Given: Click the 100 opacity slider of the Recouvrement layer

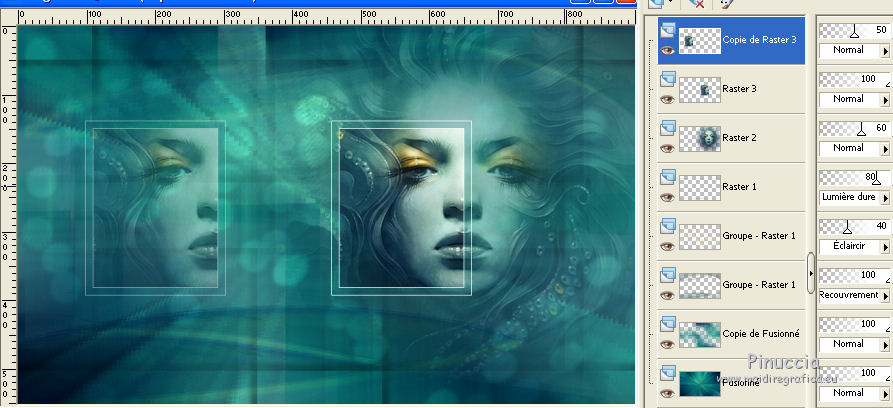Looking at the screenshot, I should (855, 276).
